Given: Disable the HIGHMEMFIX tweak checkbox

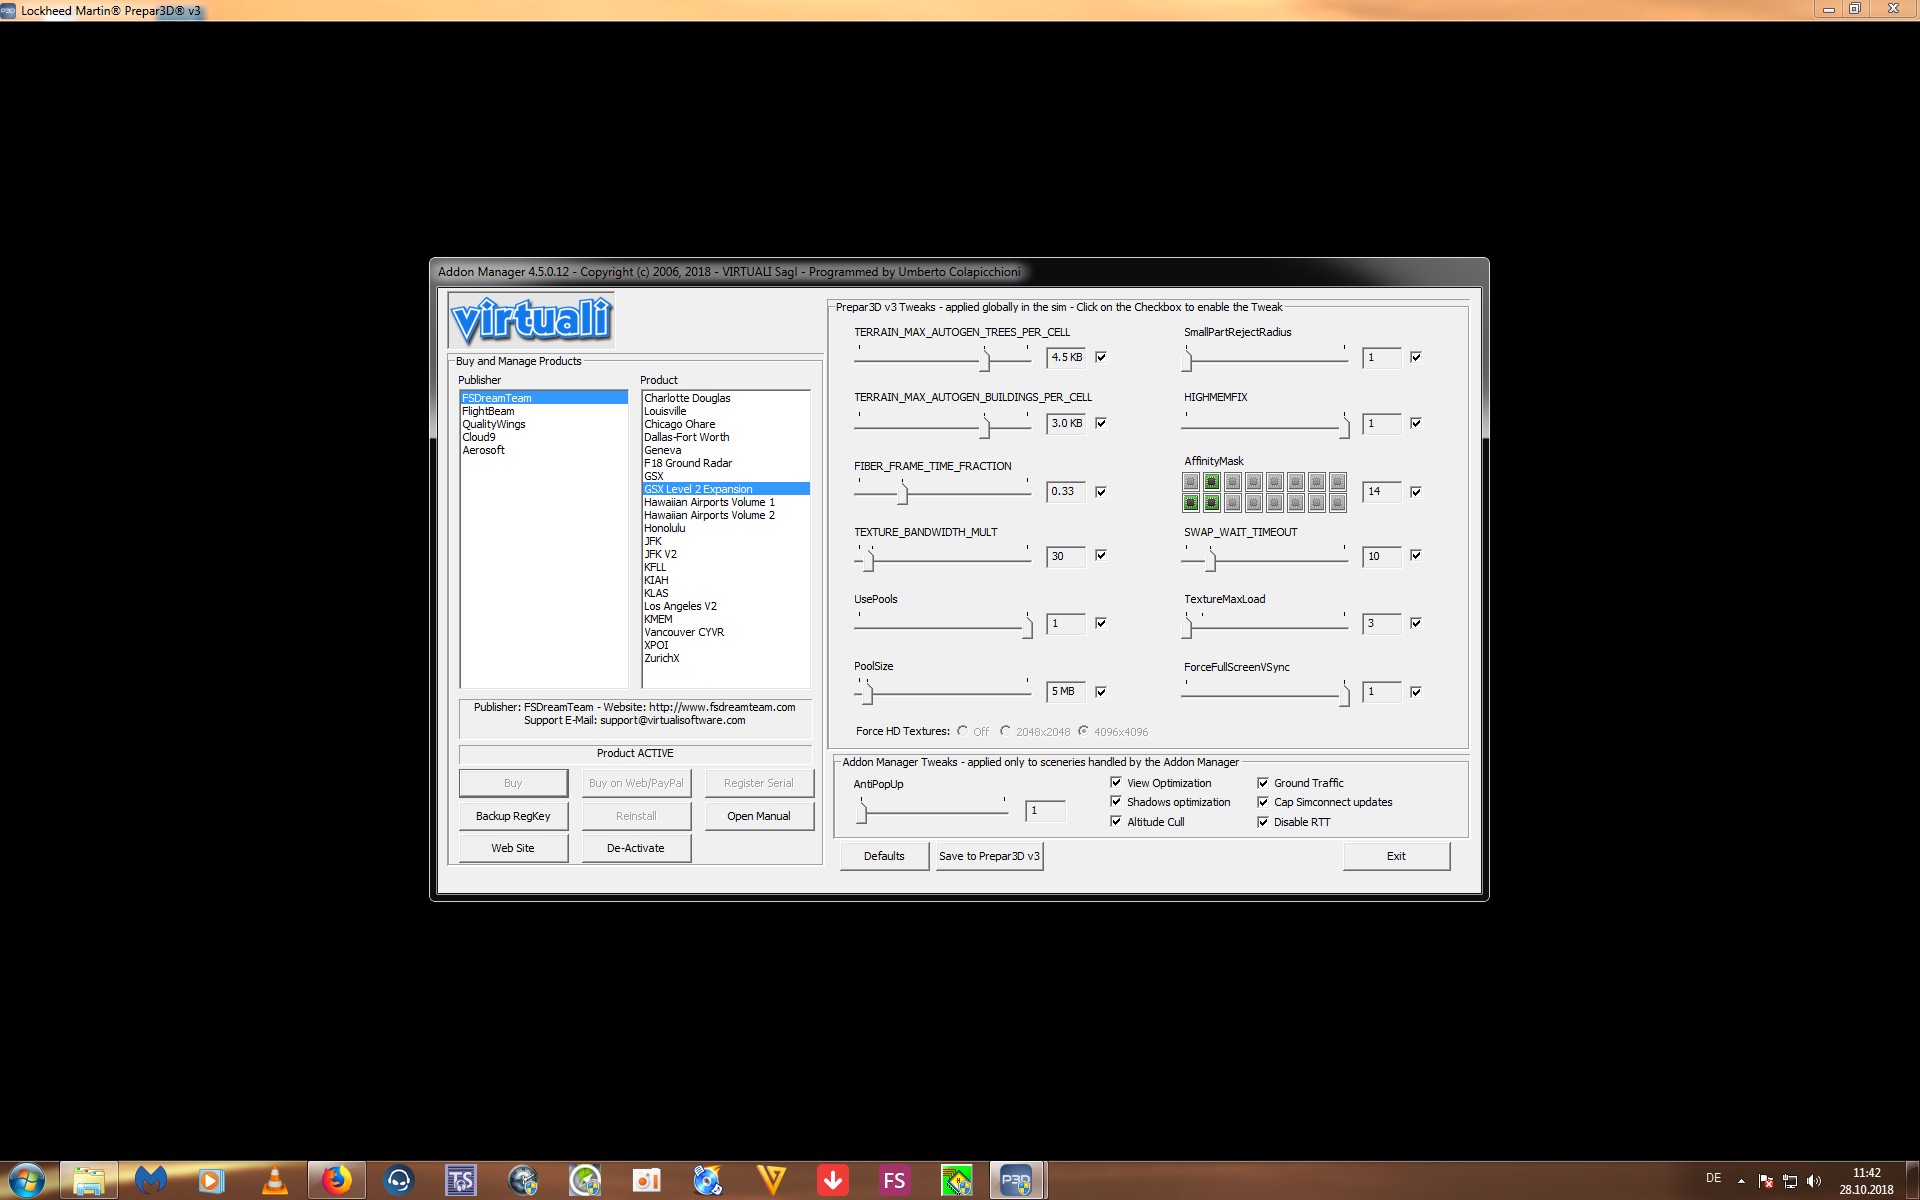Looking at the screenshot, I should point(1416,423).
